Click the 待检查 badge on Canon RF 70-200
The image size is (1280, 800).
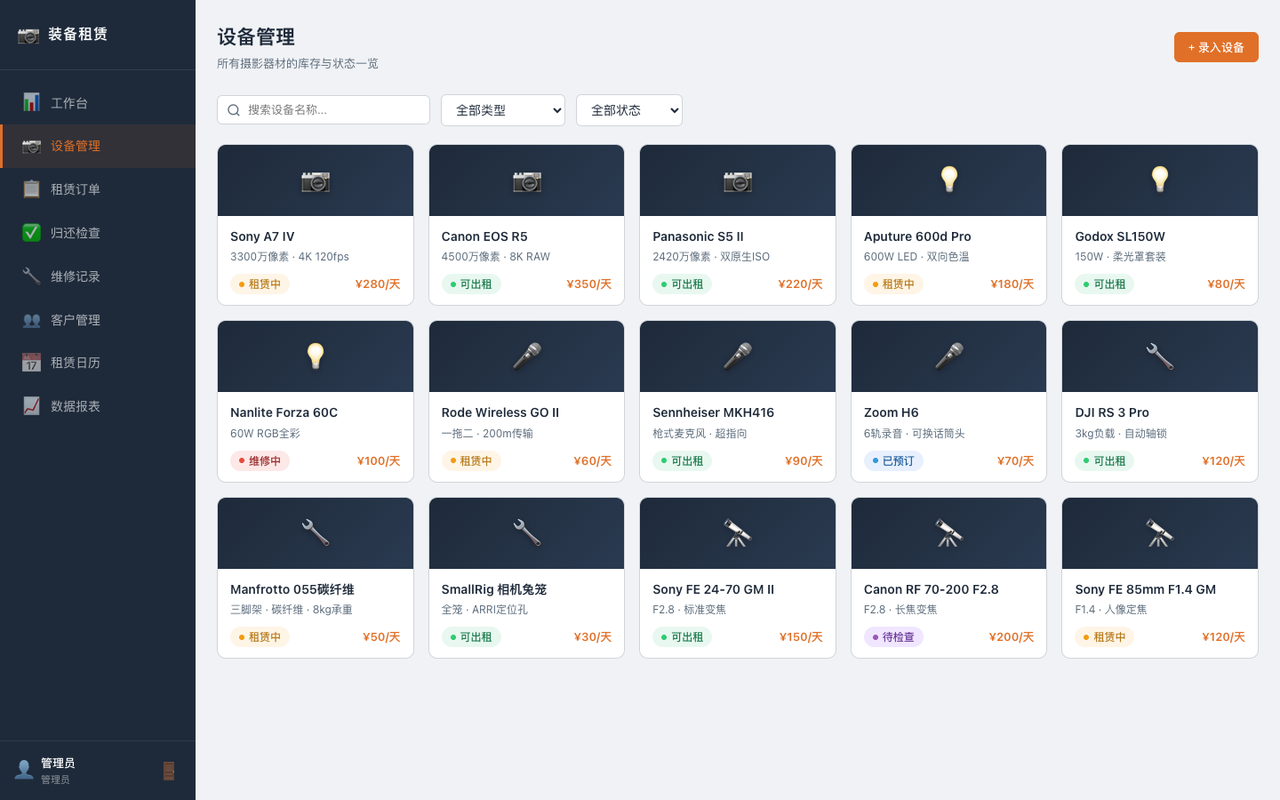coord(893,637)
